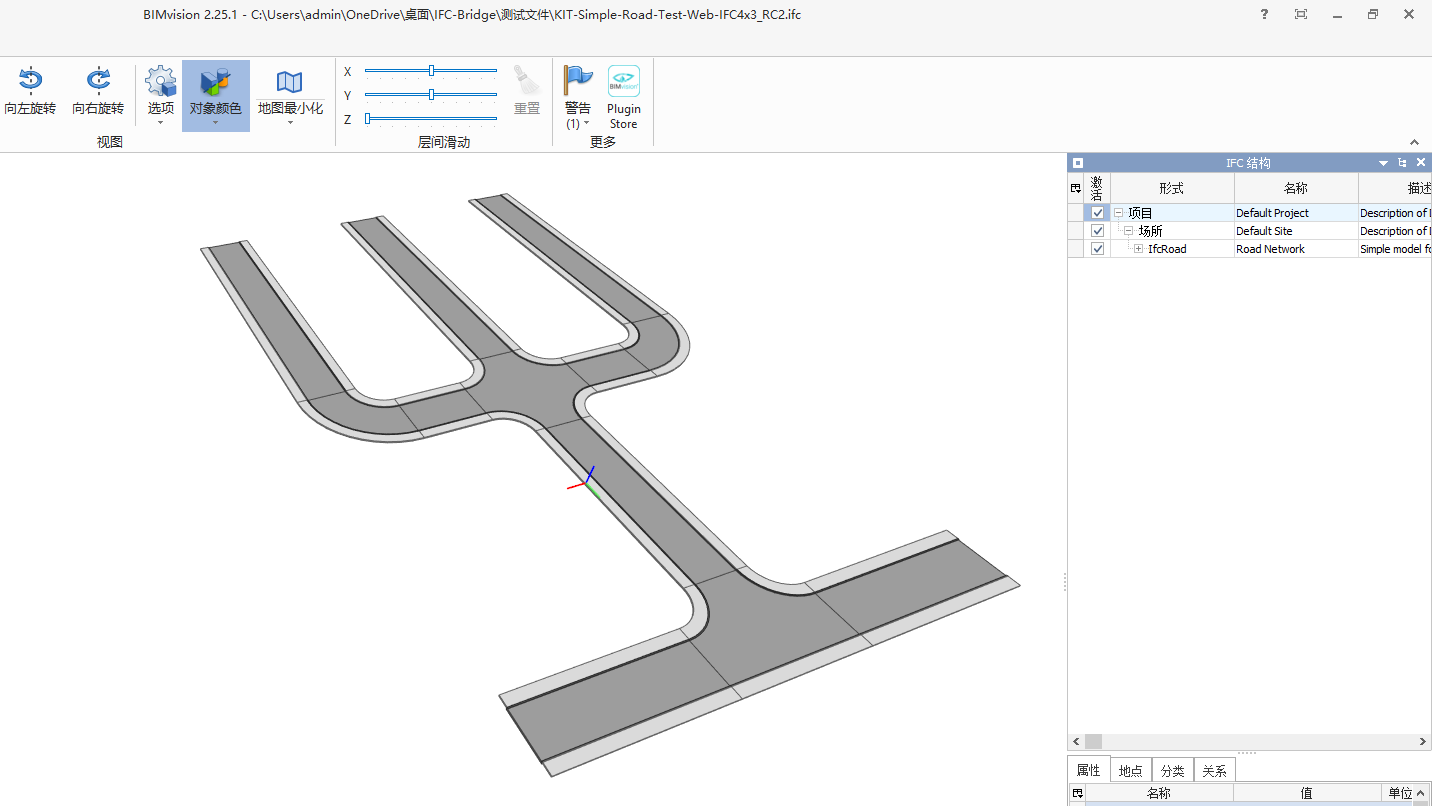Screen dimensions: 1432x806
Task: Click the 描述 column header
Action: pos(1395,188)
